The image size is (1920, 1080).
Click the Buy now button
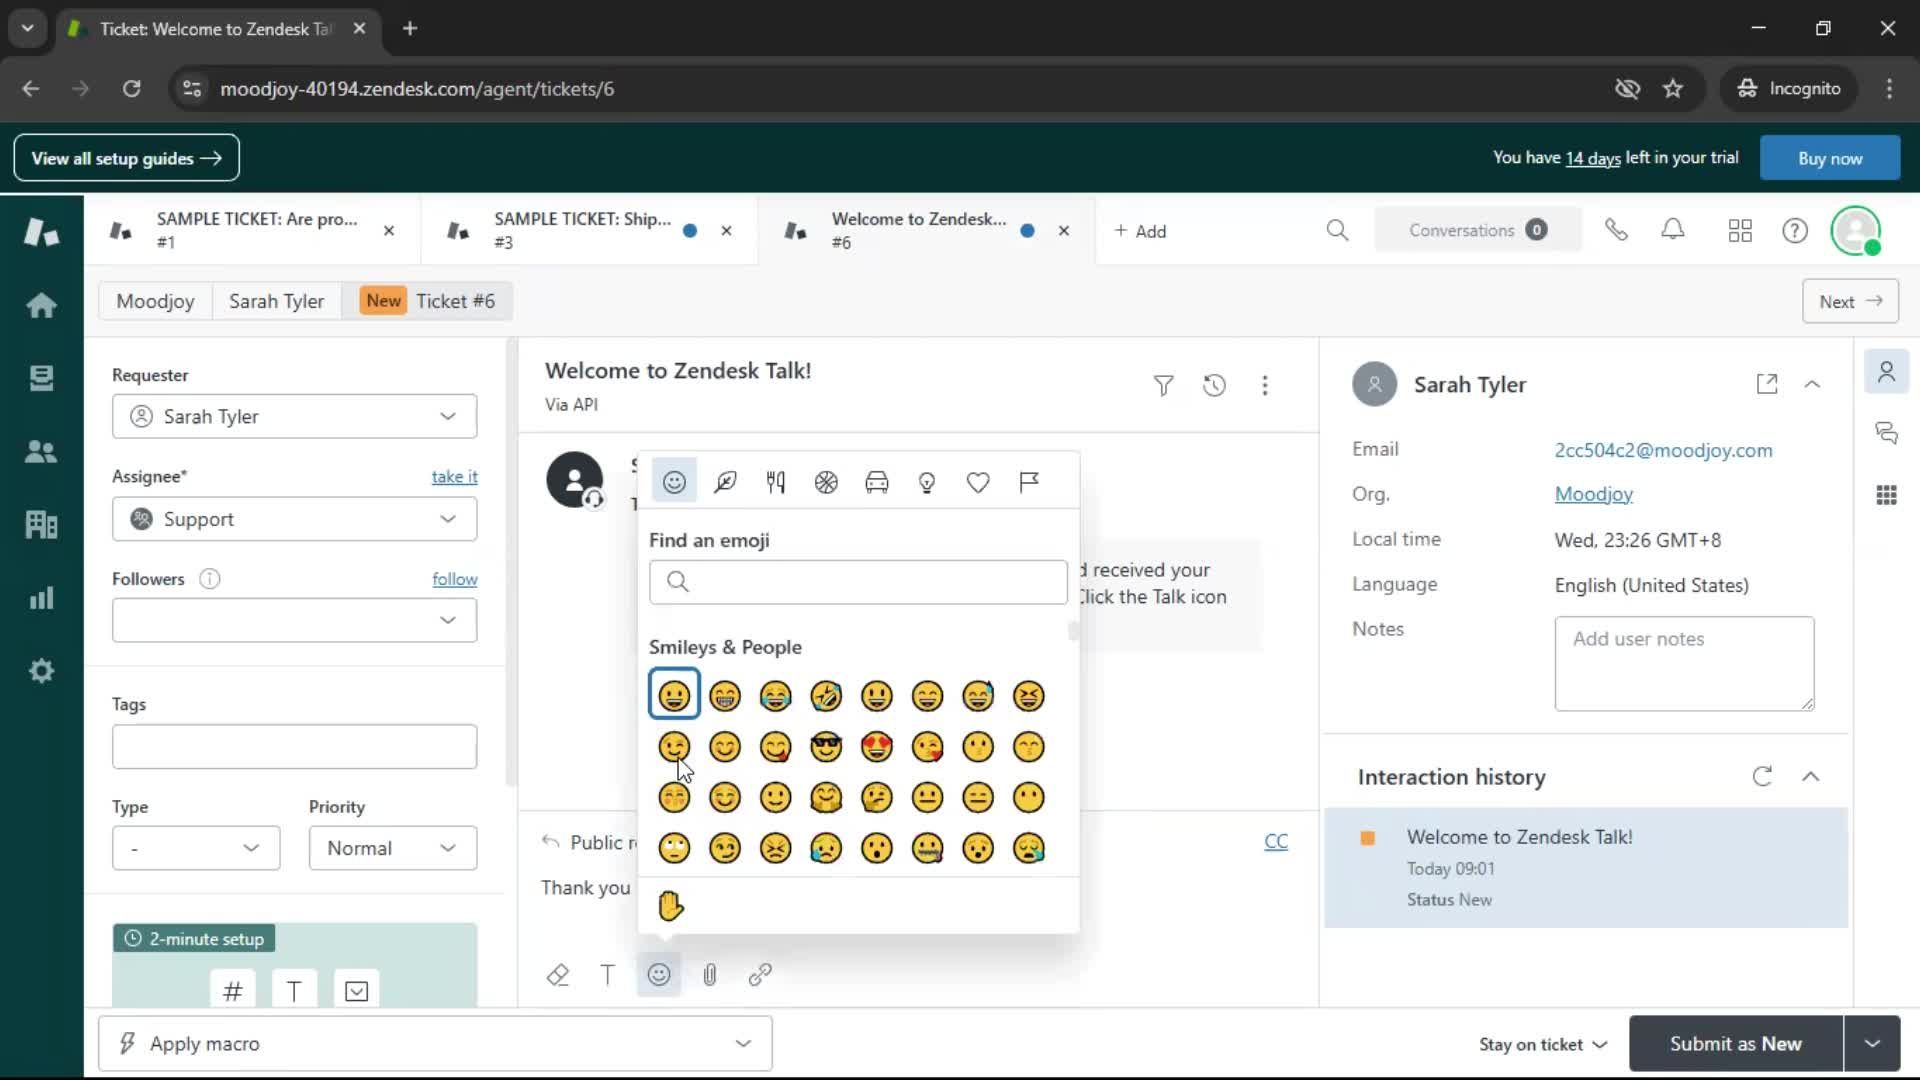(1830, 158)
